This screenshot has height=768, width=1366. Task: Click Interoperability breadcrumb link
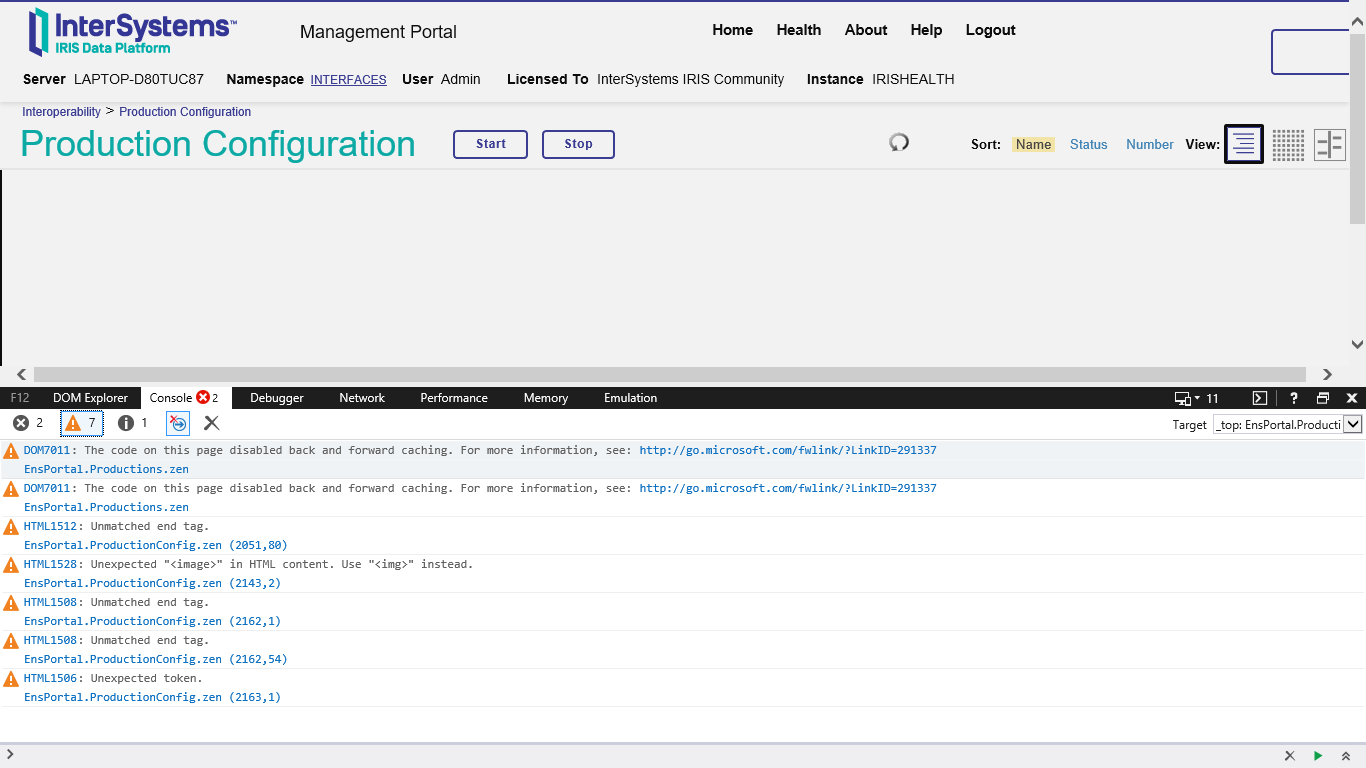(x=61, y=112)
